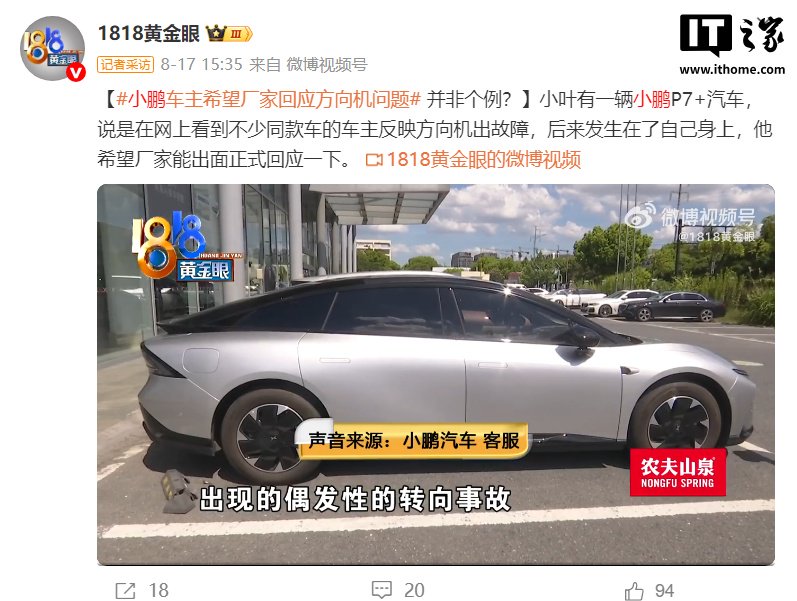The height and width of the screenshot is (601, 797).
Task: Click the 记者采访 tag label
Action: tap(126, 65)
